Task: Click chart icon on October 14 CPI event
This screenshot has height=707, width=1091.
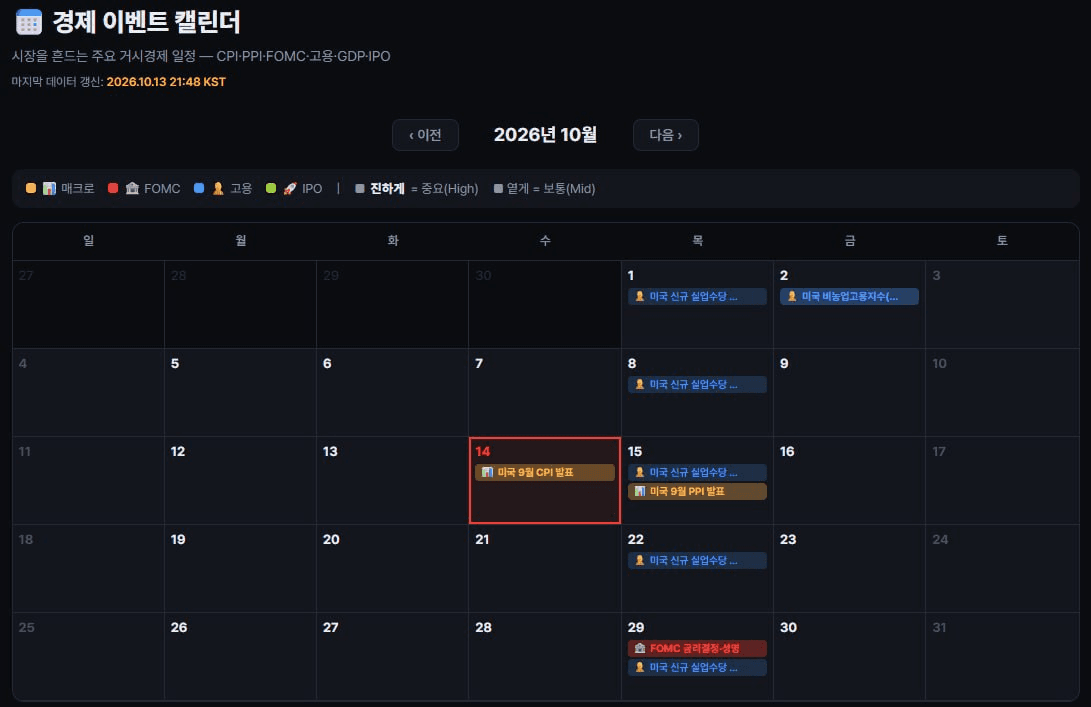Action: click(487, 472)
